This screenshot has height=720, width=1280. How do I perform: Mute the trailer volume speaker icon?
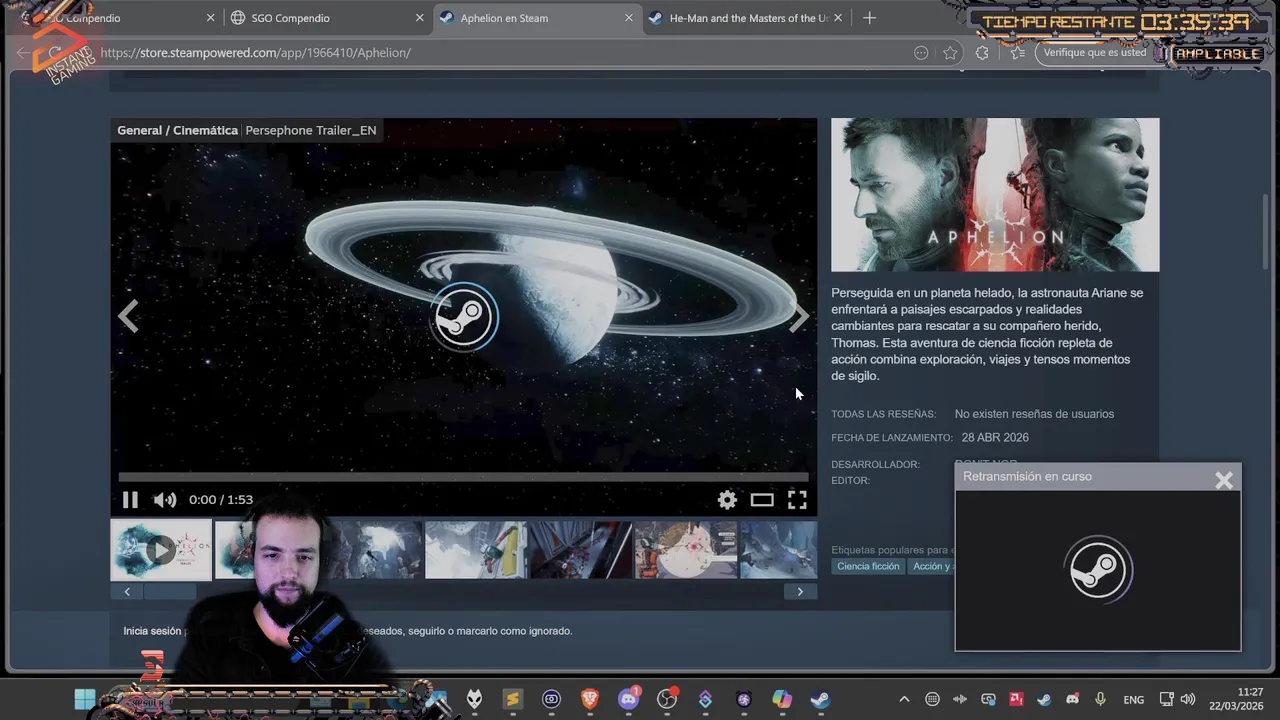[x=165, y=500]
